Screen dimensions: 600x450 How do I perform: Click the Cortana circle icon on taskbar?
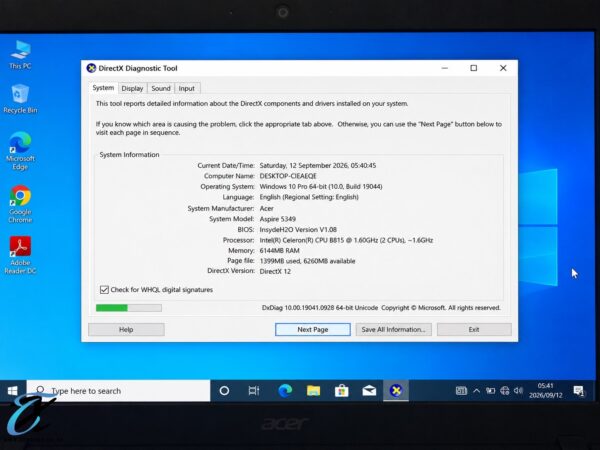coord(224,391)
